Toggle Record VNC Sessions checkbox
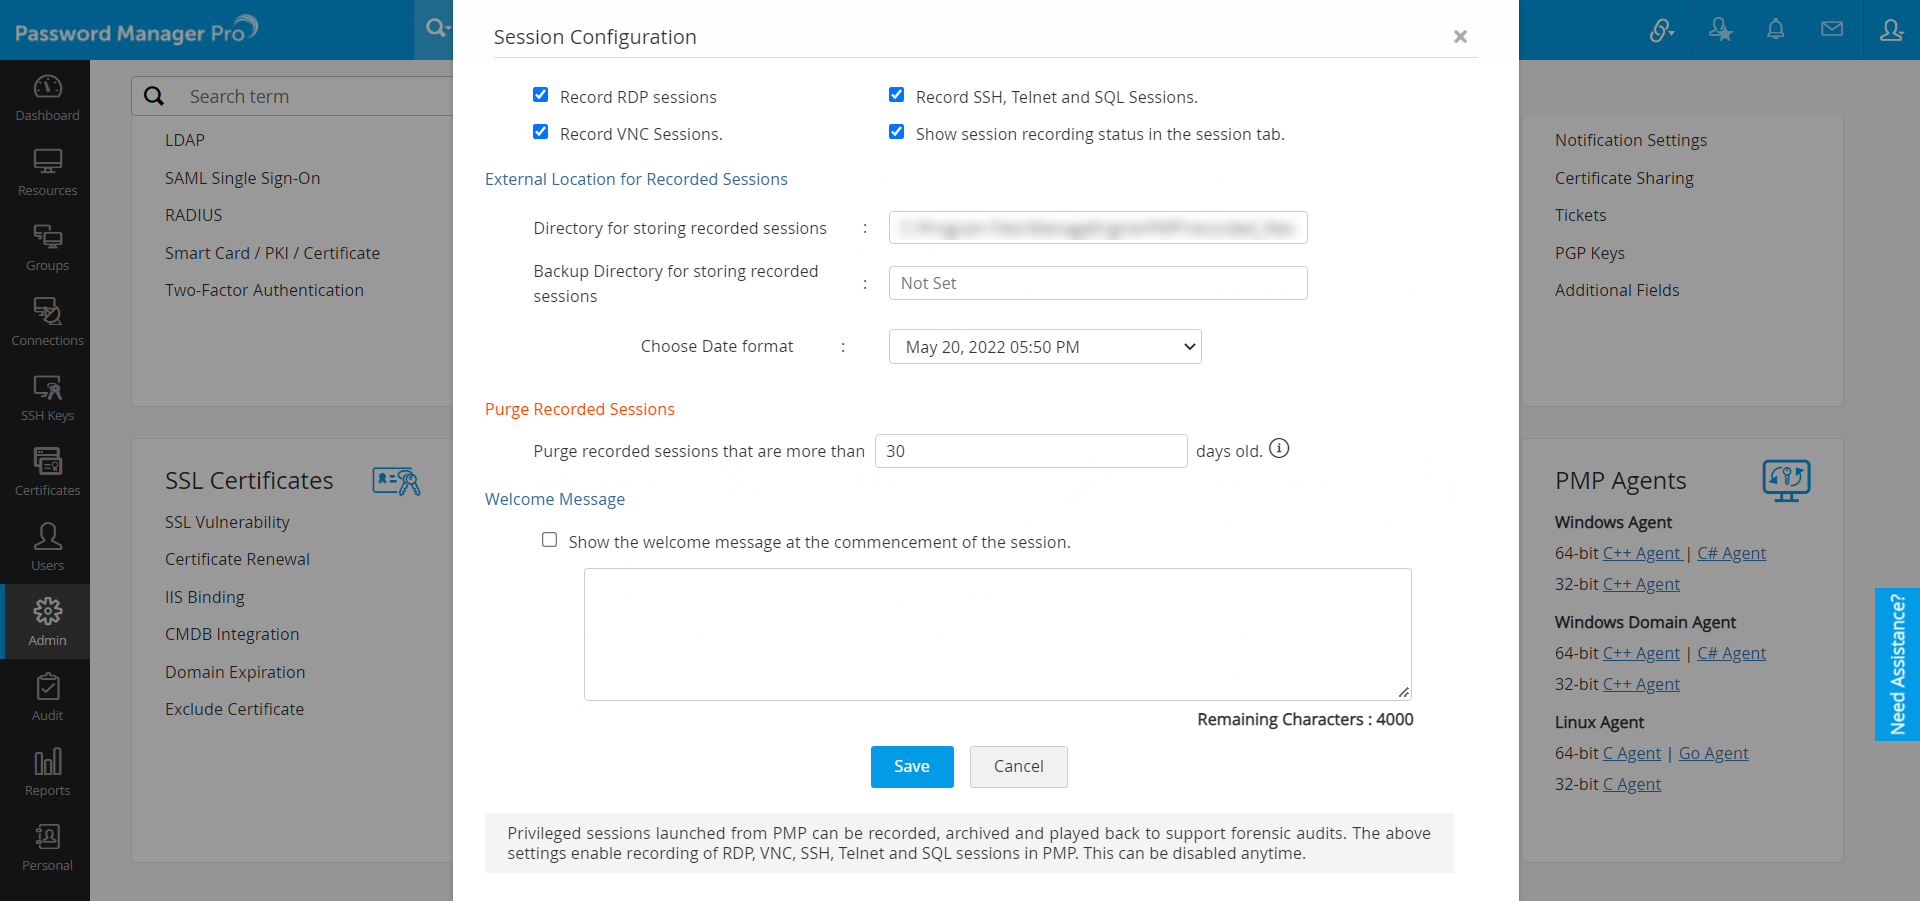The height and width of the screenshot is (901, 1920). click(541, 132)
